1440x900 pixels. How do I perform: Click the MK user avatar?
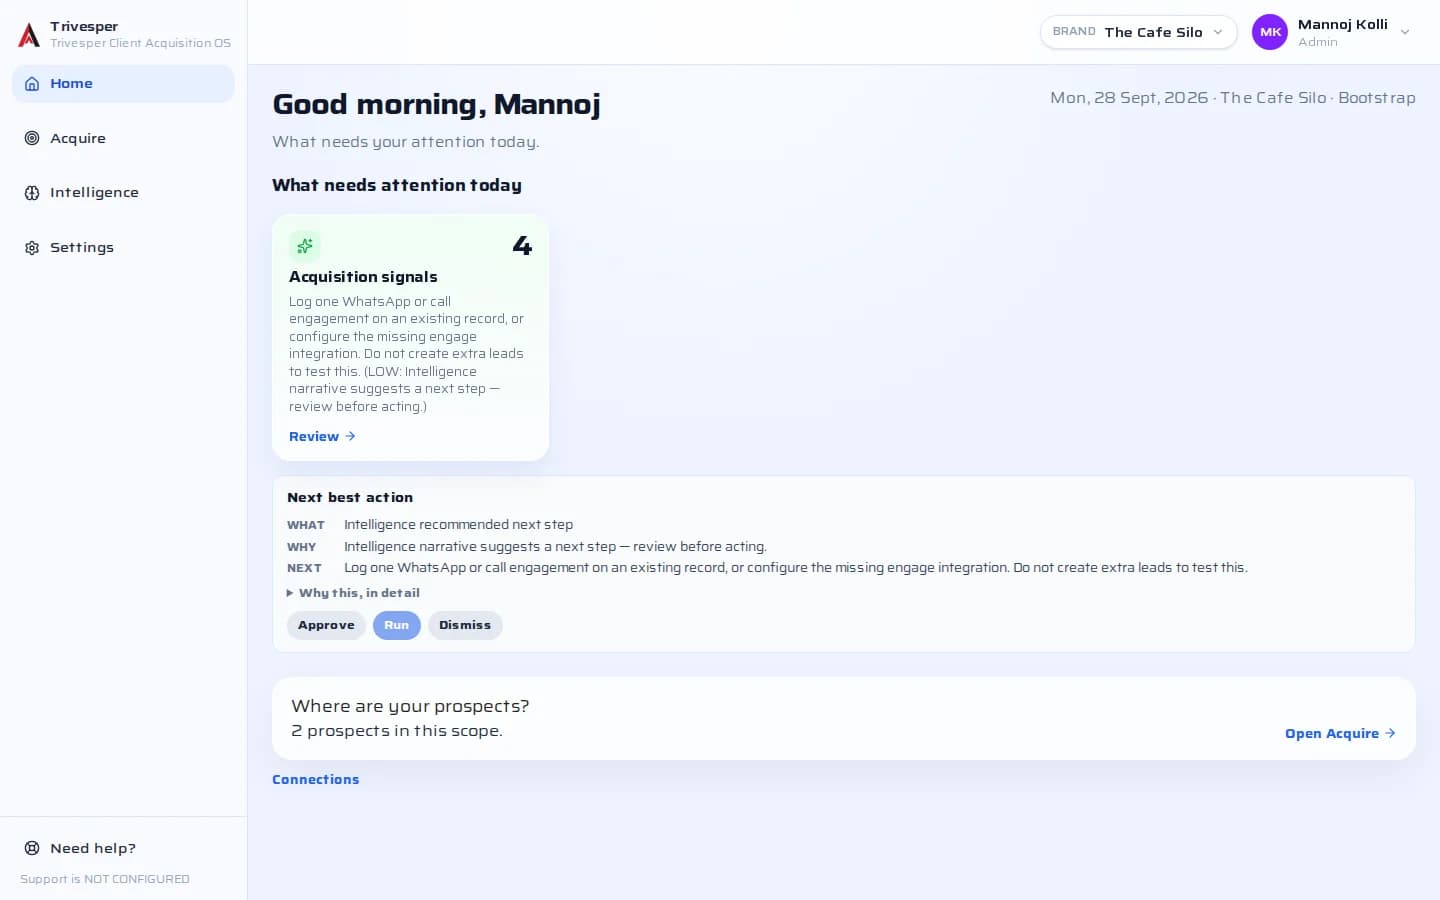pyautogui.click(x=1270, y=32)
